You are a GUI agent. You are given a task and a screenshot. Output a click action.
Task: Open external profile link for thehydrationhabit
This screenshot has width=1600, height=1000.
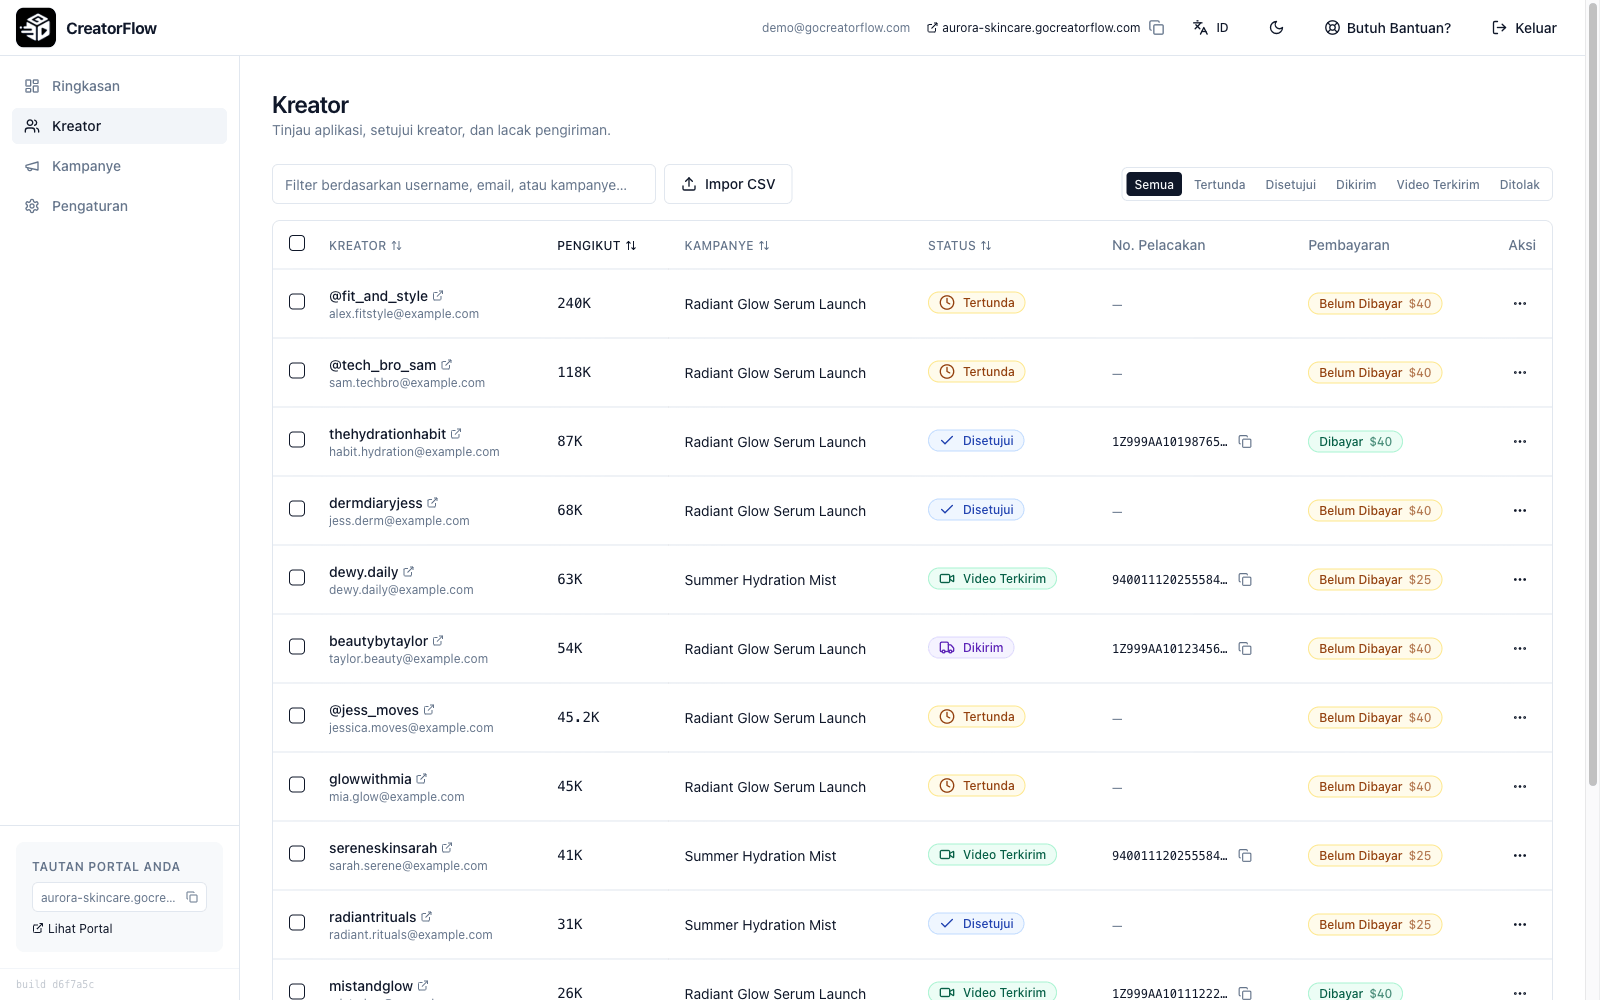[x=456, y=434]
